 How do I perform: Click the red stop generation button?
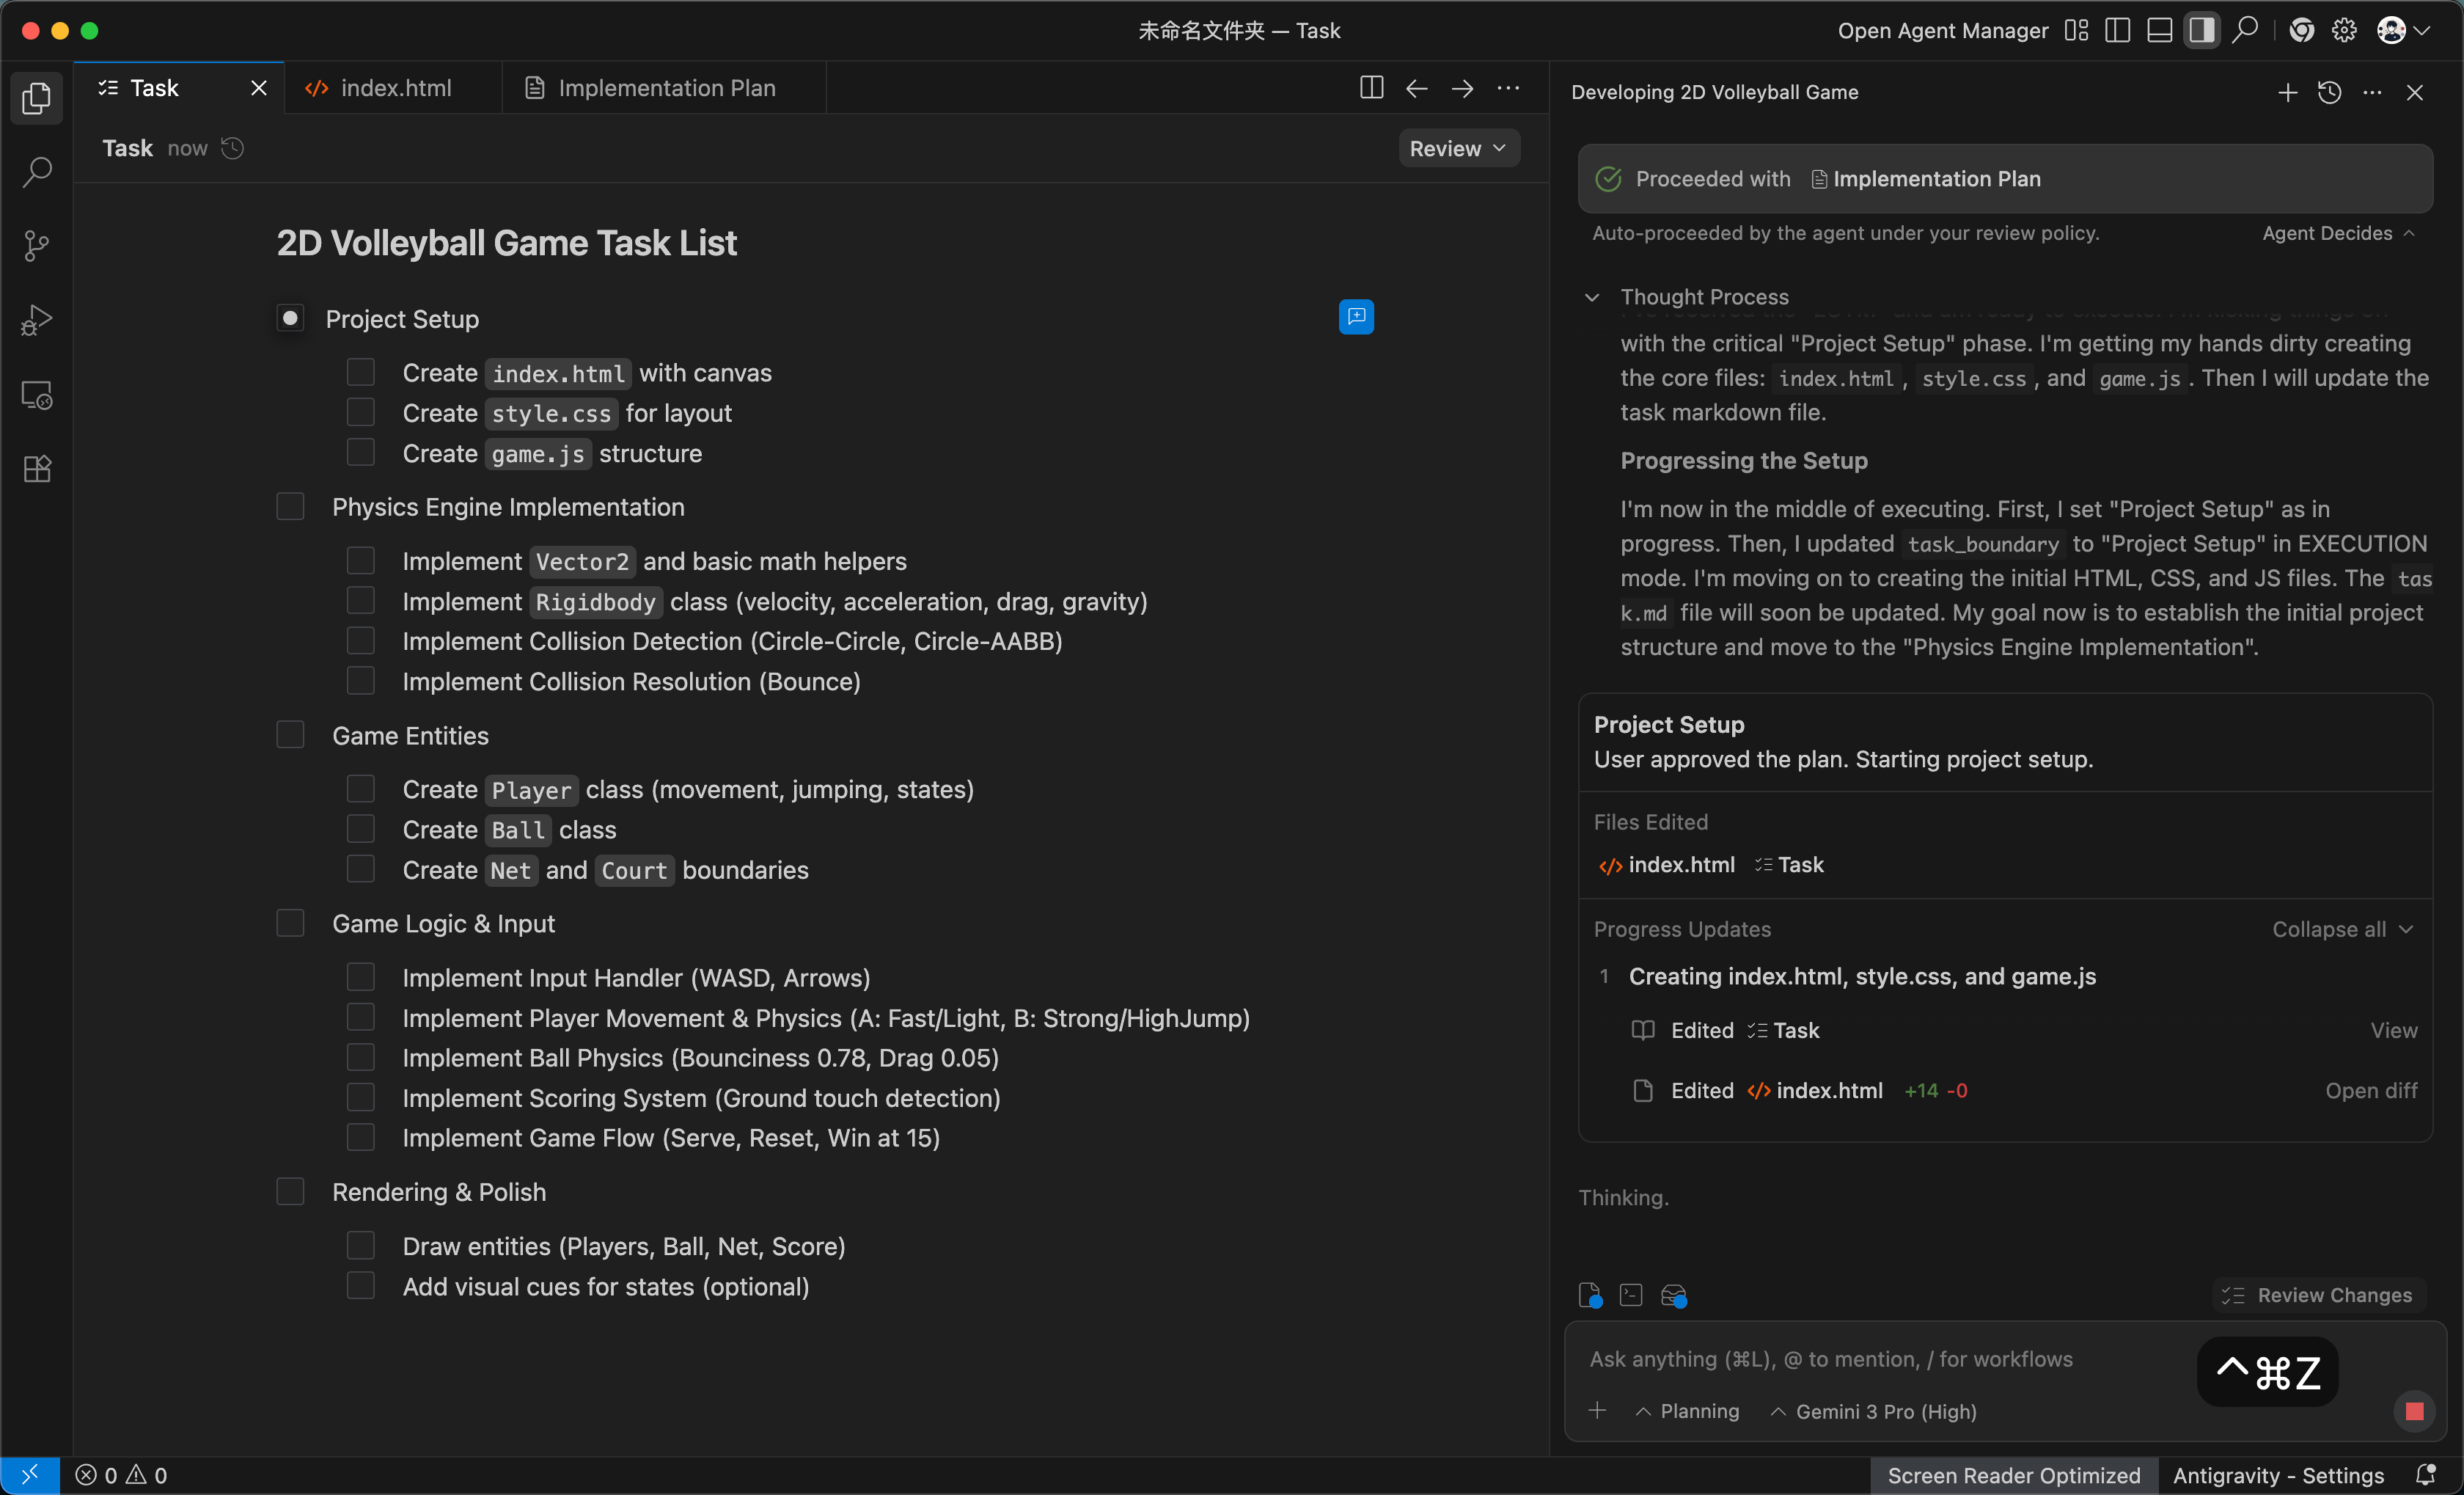2413,1410
